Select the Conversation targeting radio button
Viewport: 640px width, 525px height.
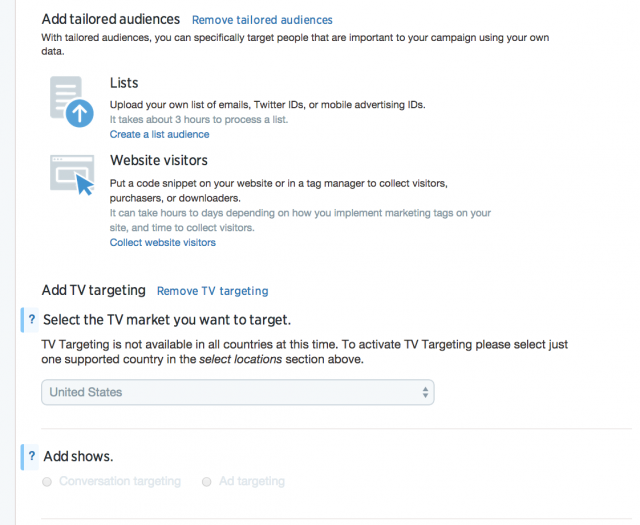coord(47,482)
